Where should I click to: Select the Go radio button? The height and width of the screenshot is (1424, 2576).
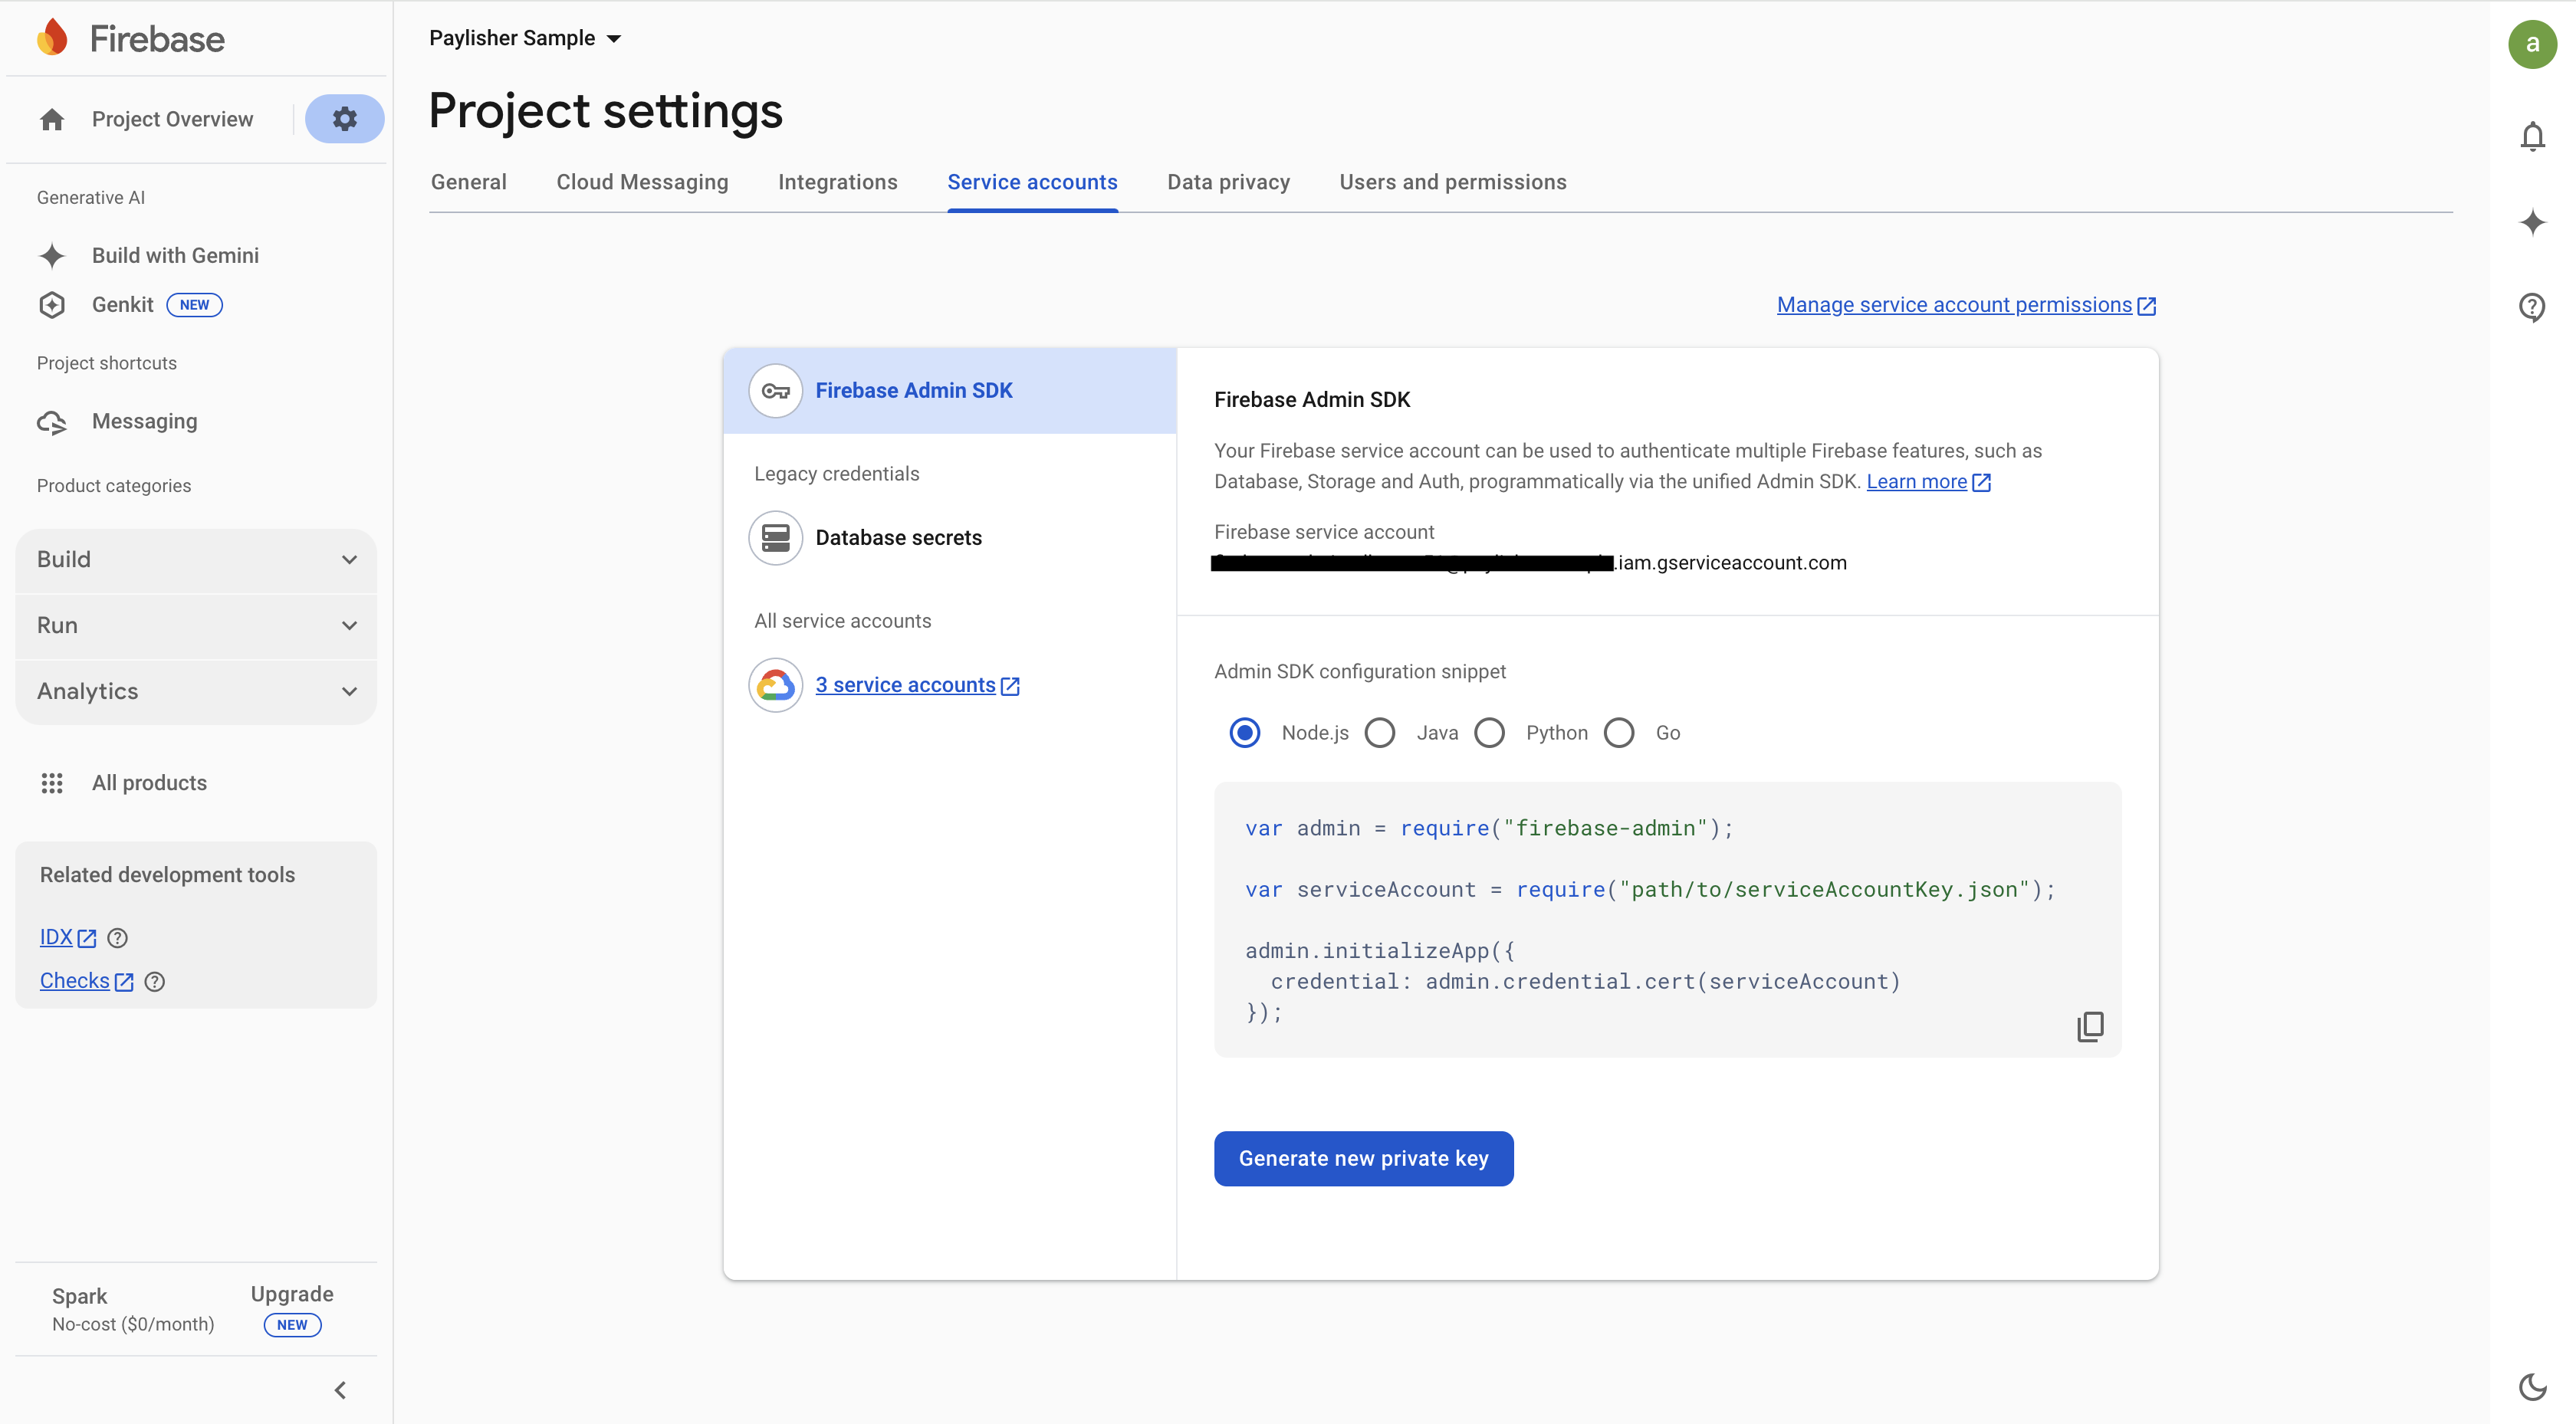[x=1619, y=733]
